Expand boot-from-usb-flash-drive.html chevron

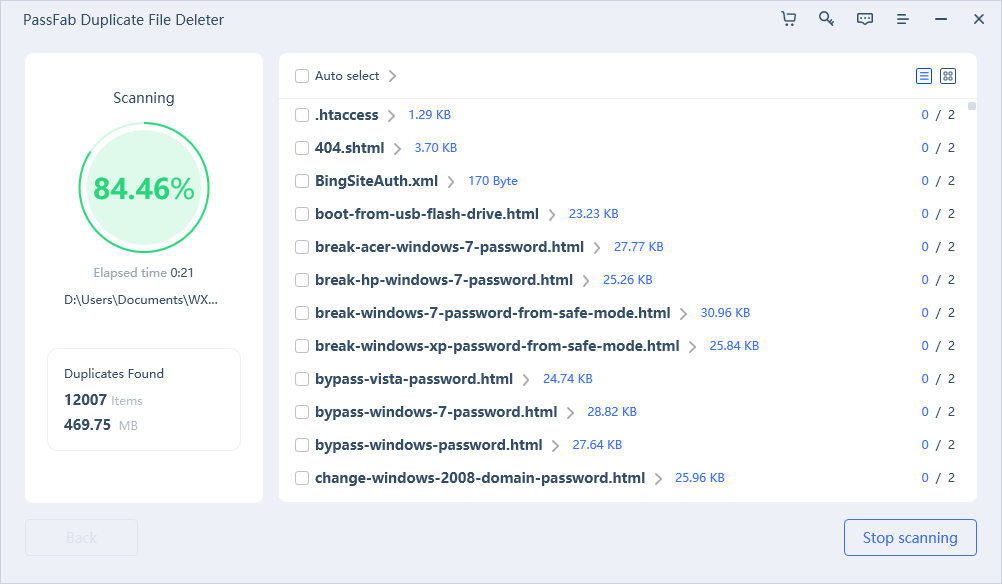pyautogui.click(x=552, y=214)
